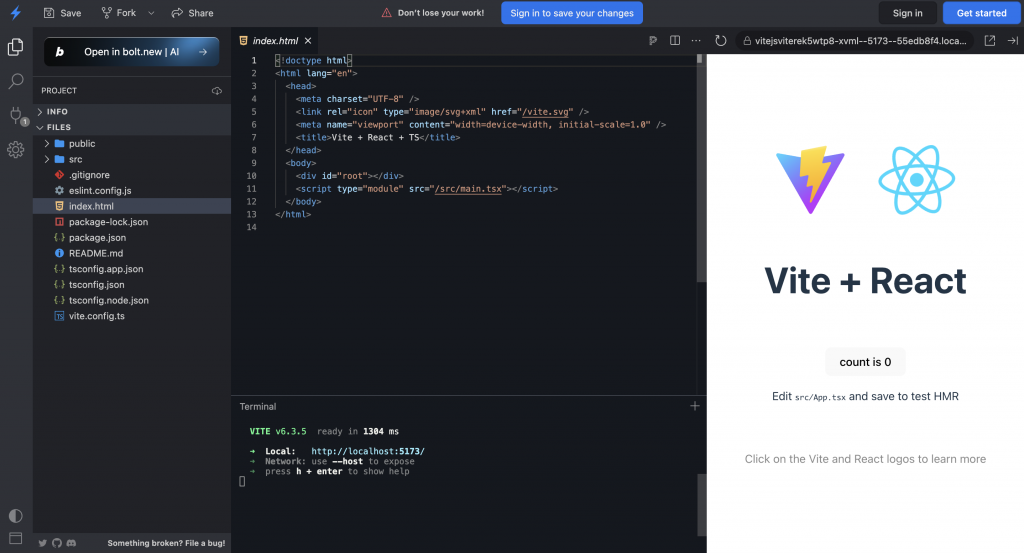Close the index.html tab

tap(308, 40)
